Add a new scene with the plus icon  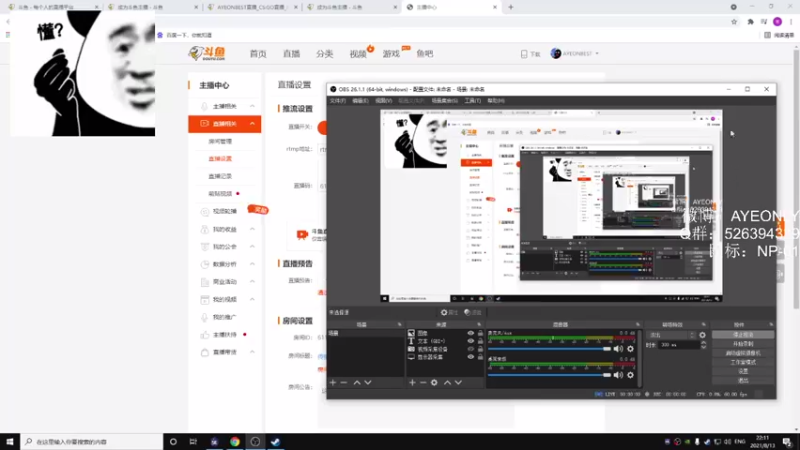[x=333, y=383]
